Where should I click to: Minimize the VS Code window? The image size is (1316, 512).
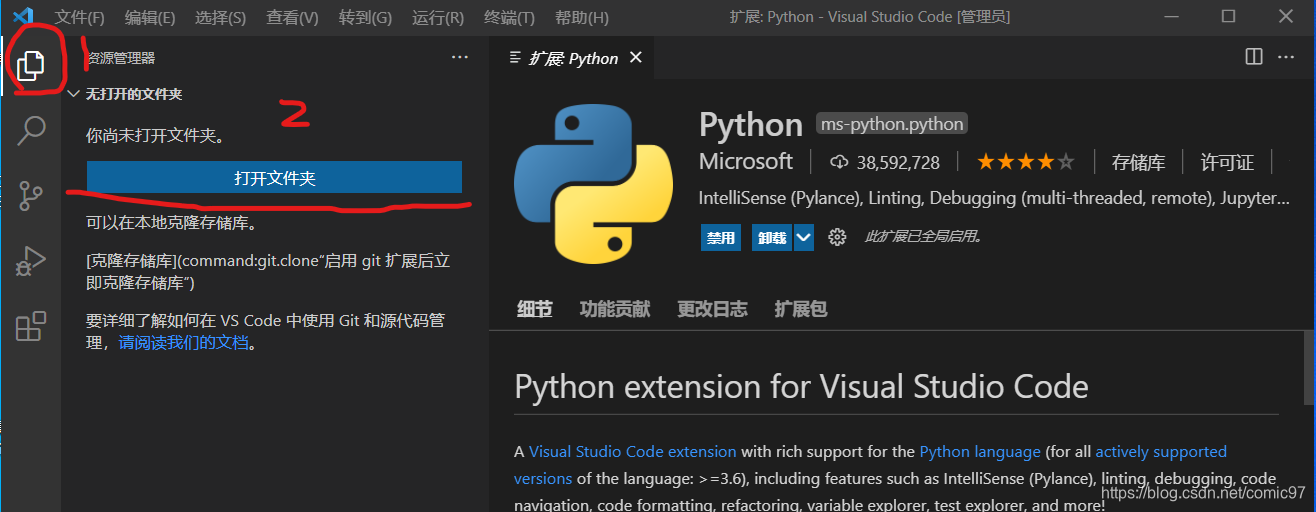[1172, 16]
